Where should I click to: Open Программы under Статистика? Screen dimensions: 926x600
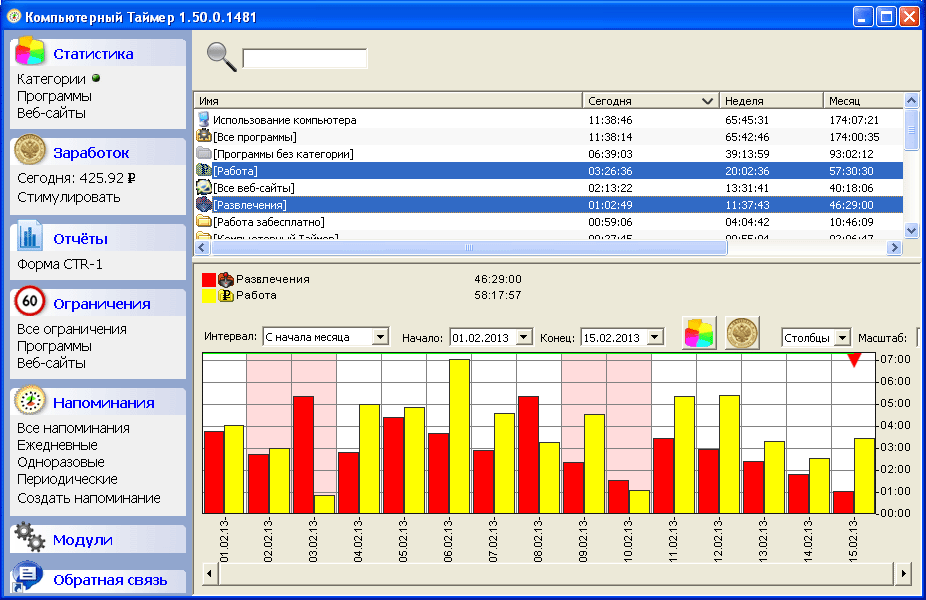[x=54, y=96]
